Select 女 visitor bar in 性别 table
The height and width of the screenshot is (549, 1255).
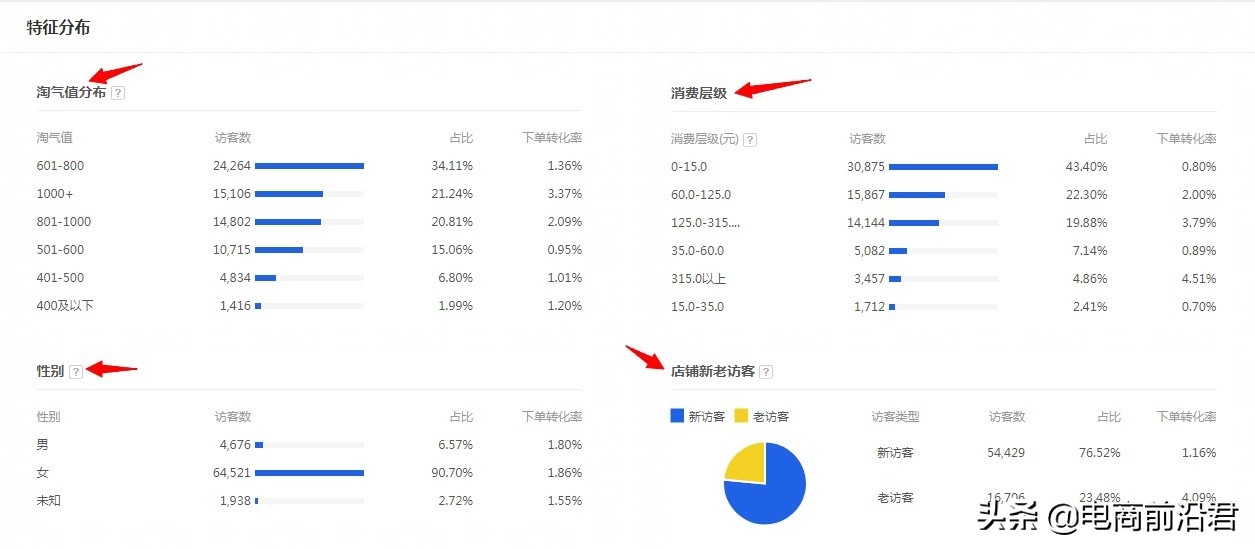coord(309,473)
